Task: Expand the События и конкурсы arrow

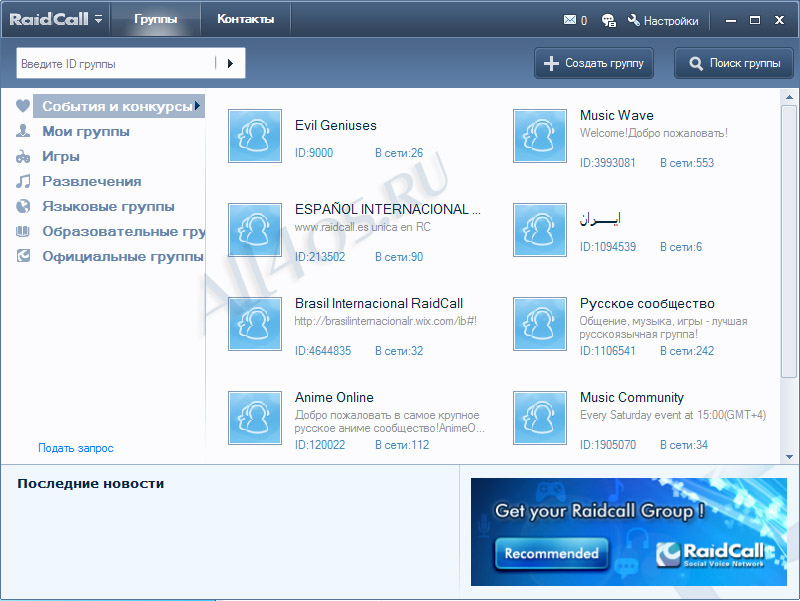Action: pyautogui.click(x=197, y=106)
